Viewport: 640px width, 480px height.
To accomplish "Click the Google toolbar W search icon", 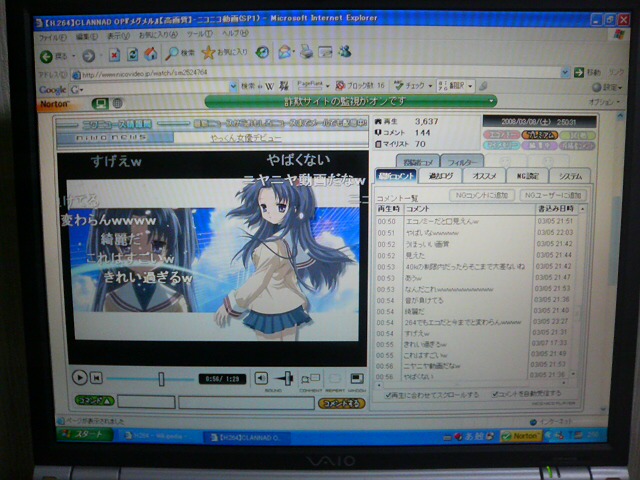I will pos(269,86).
